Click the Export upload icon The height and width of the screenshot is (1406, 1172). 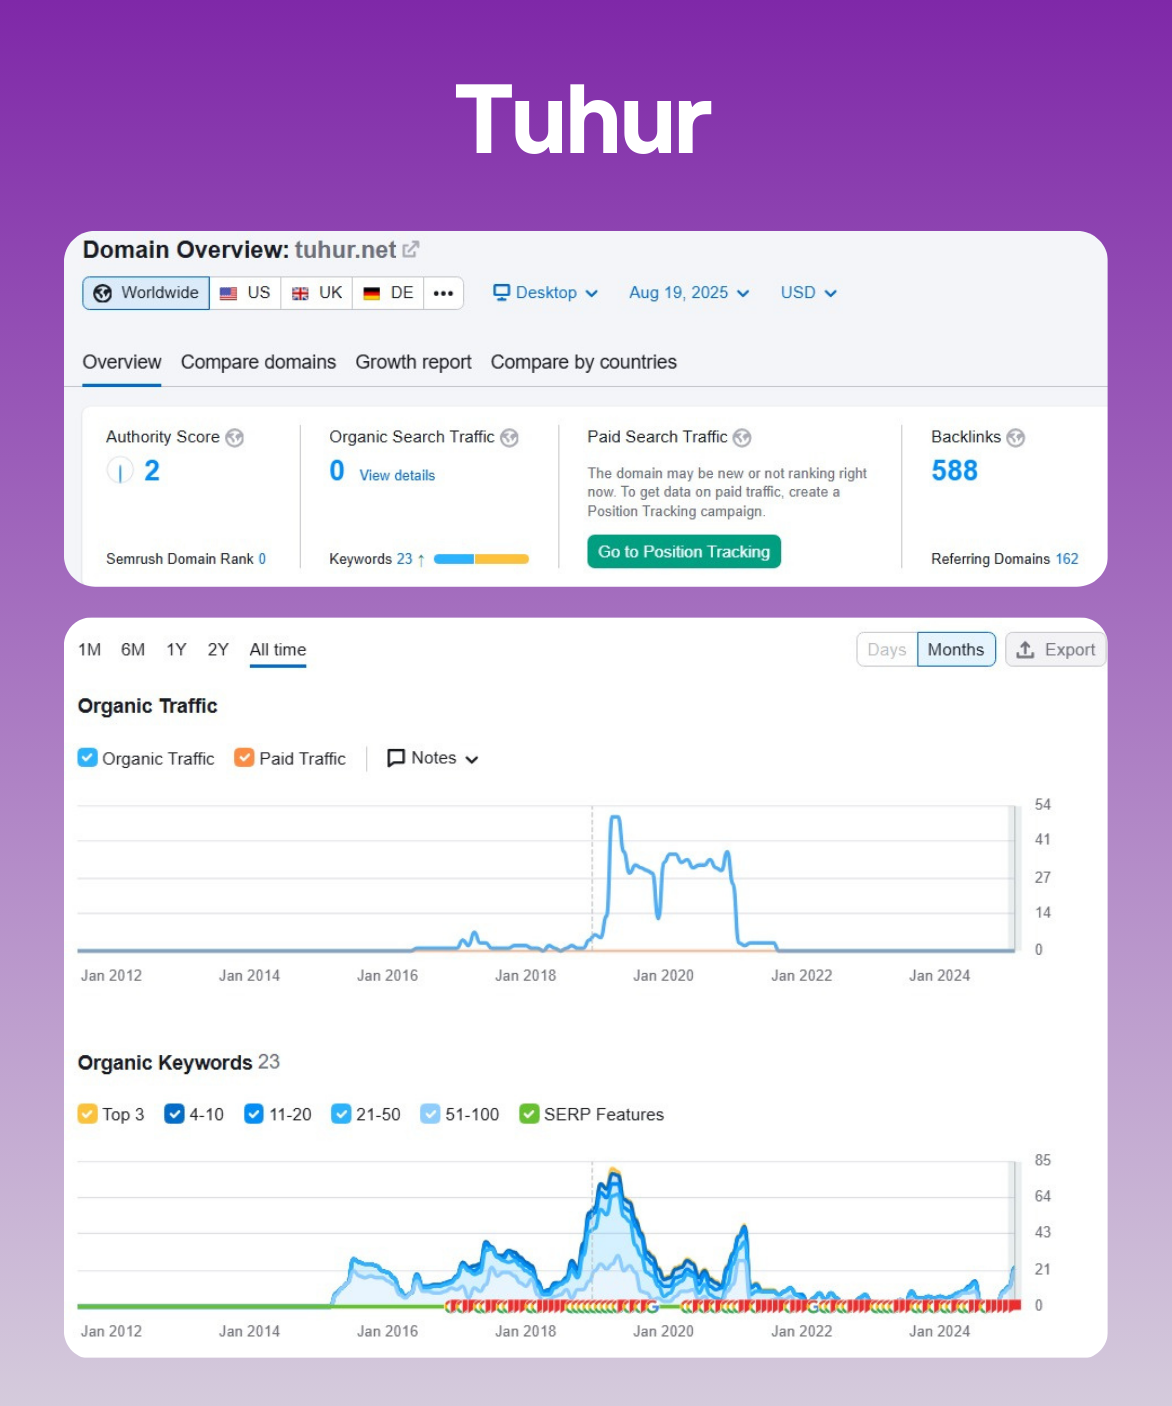pyautogui.click(x=1025, y=650)
